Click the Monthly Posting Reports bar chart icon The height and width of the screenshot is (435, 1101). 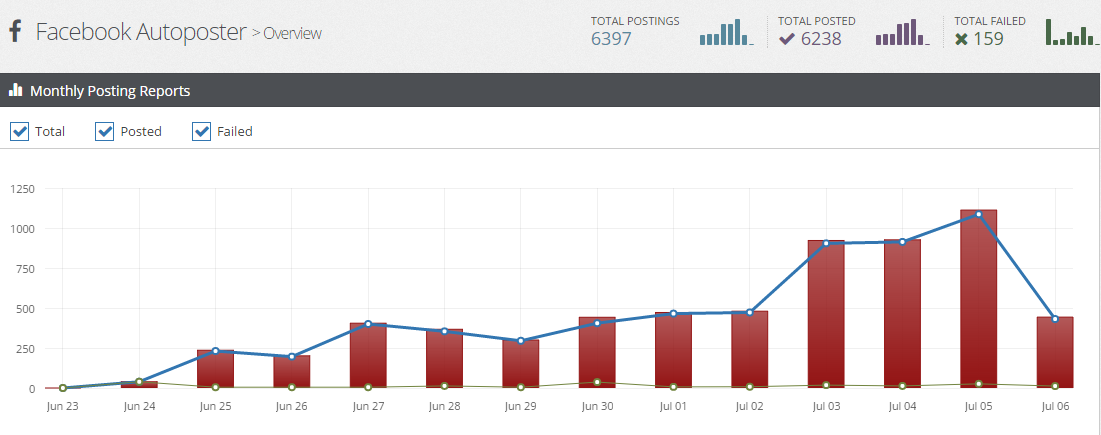[x=15, y=90]
